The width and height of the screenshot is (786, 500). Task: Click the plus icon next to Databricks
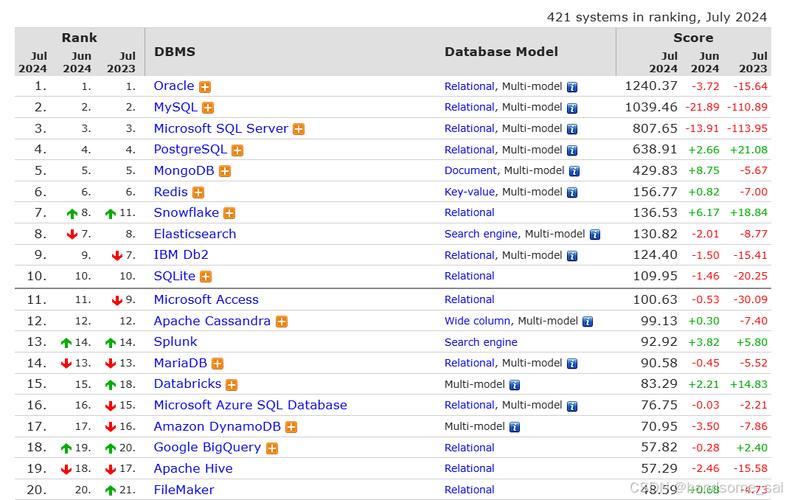tap(231, 385)
